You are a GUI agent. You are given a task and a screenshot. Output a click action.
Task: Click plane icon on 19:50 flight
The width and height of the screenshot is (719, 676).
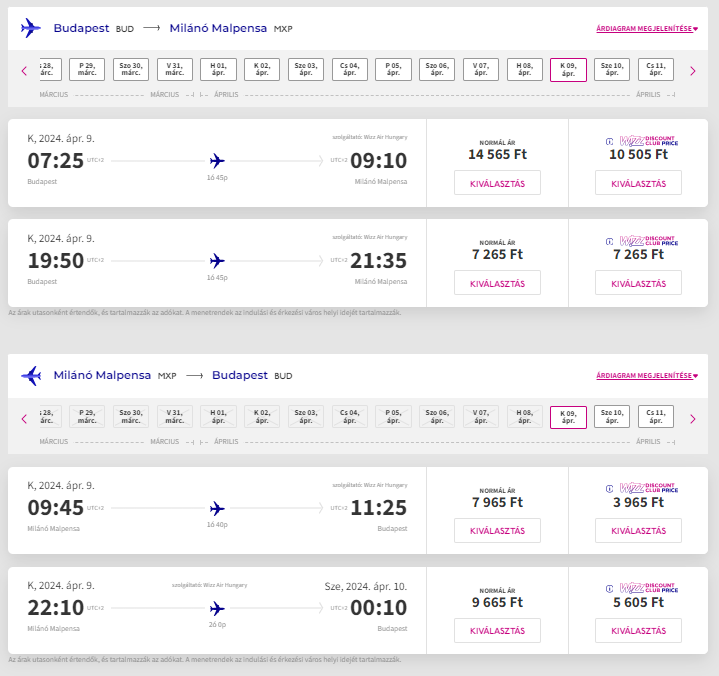pyautogui.click(x=217, y=260)
